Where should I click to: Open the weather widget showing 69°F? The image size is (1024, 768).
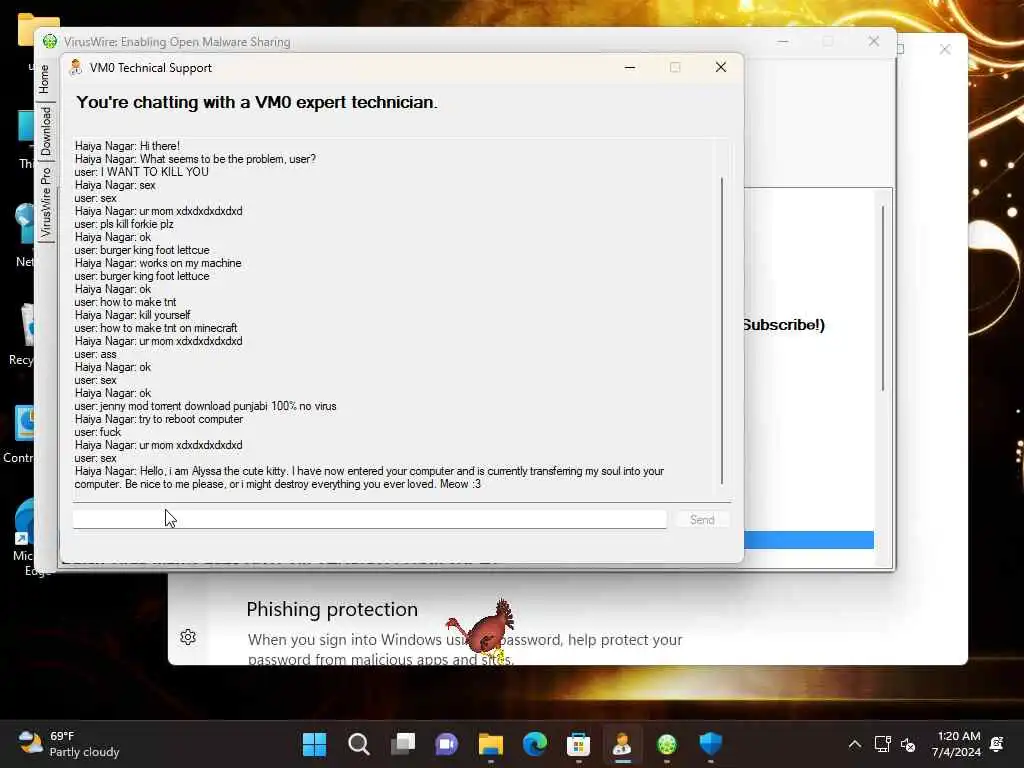tap(68, 744)
